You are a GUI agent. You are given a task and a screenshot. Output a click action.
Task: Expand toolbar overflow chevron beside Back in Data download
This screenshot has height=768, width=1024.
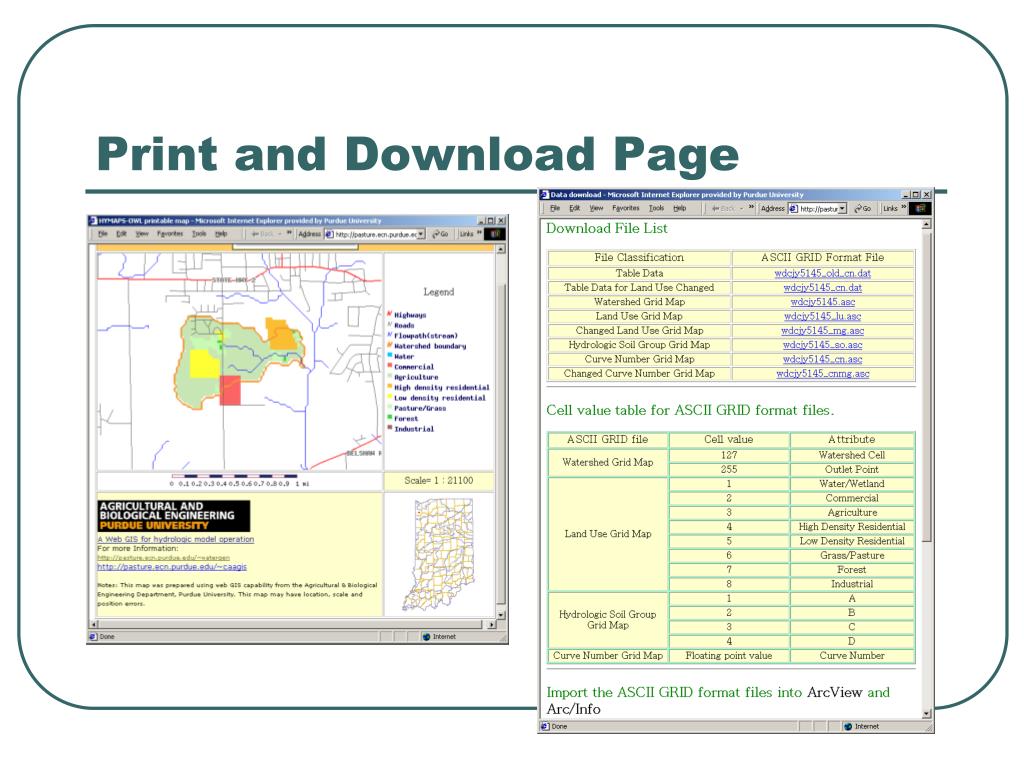751,208
